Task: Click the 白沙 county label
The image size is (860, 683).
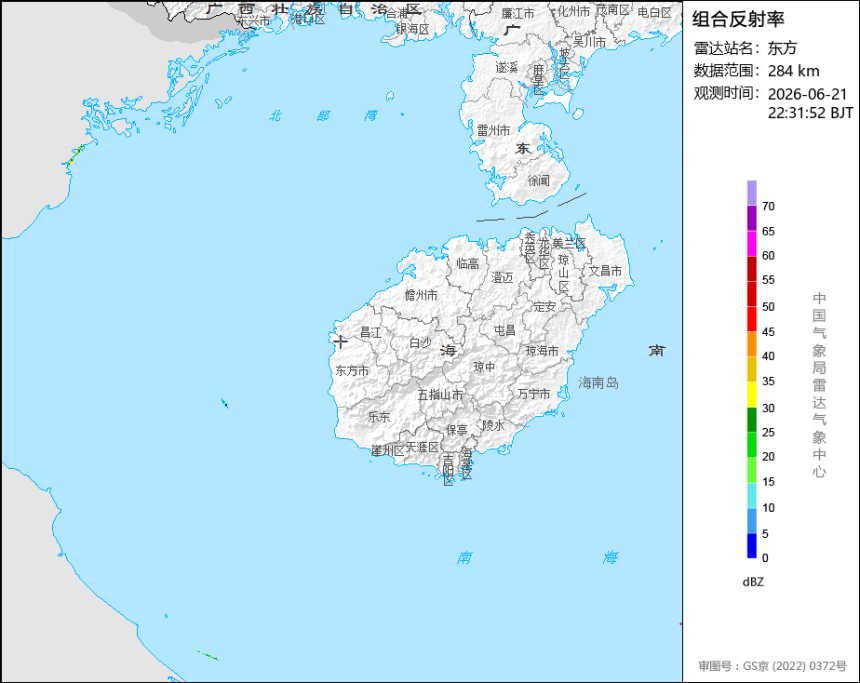Action: tap(420, 343)
